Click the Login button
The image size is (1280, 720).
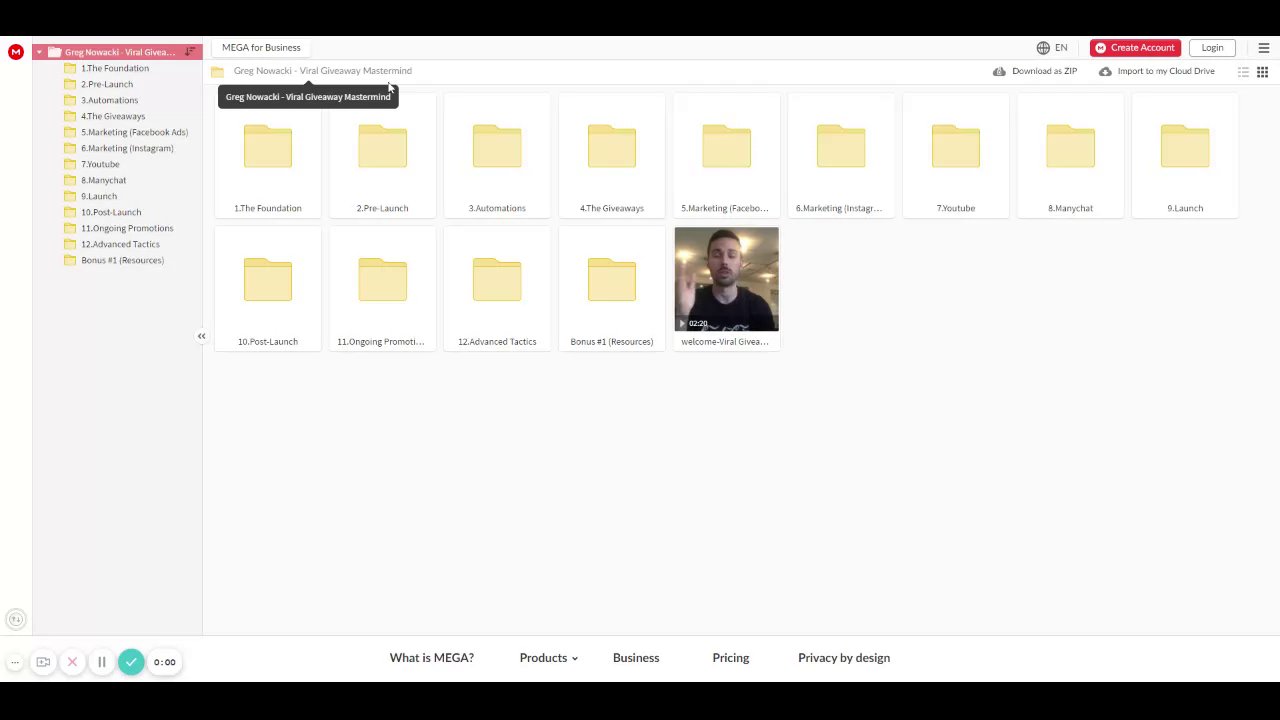pyautogui.click(x=1212, y=48)
